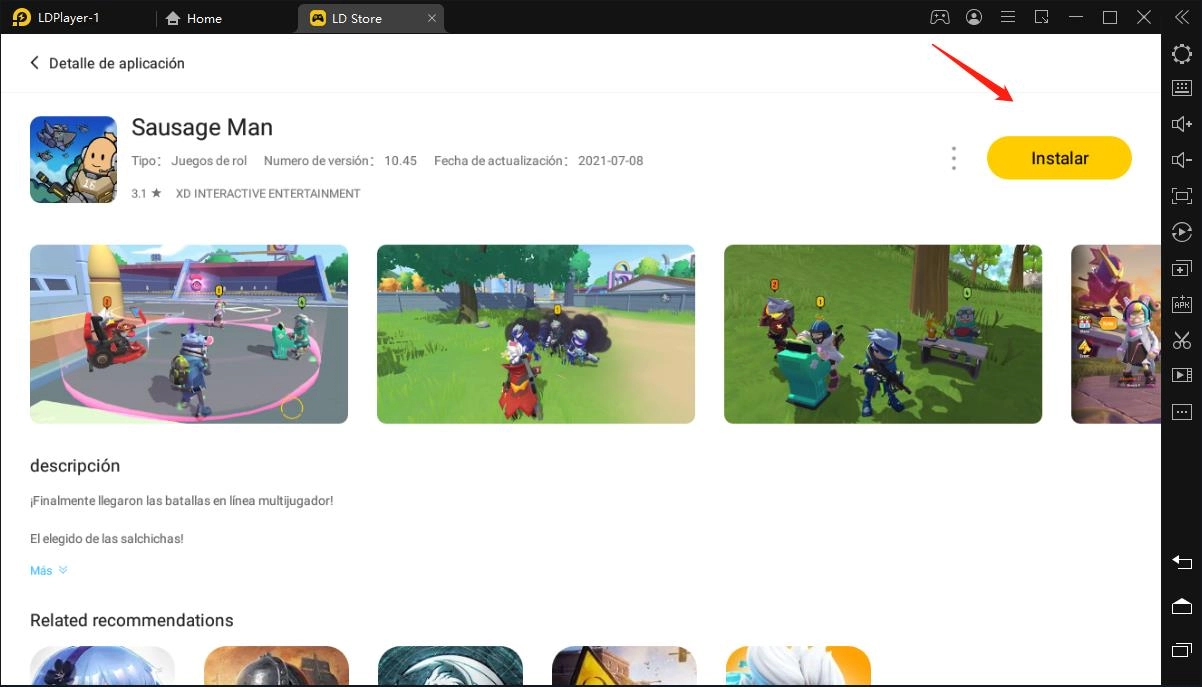Open third related app with dark teal icon
The width and height of the screenshot is (1202, 687).
tap(450, 666)
